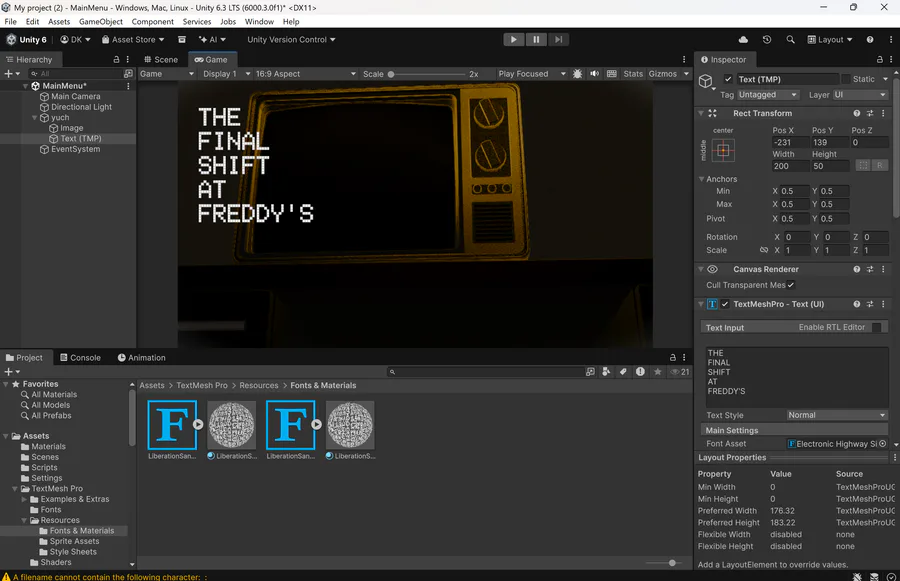
Task: Switch to the Animation tab
Action: [x=141, y=357]
